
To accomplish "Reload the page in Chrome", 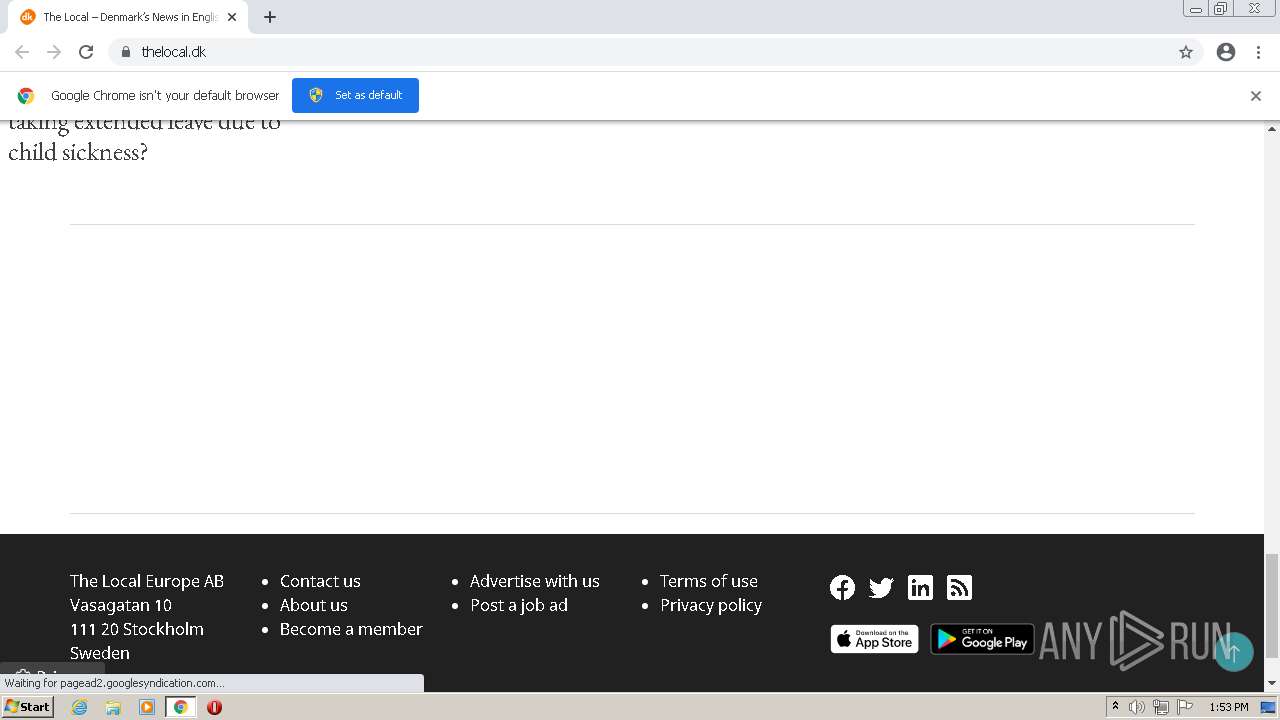I will [86, 52].
